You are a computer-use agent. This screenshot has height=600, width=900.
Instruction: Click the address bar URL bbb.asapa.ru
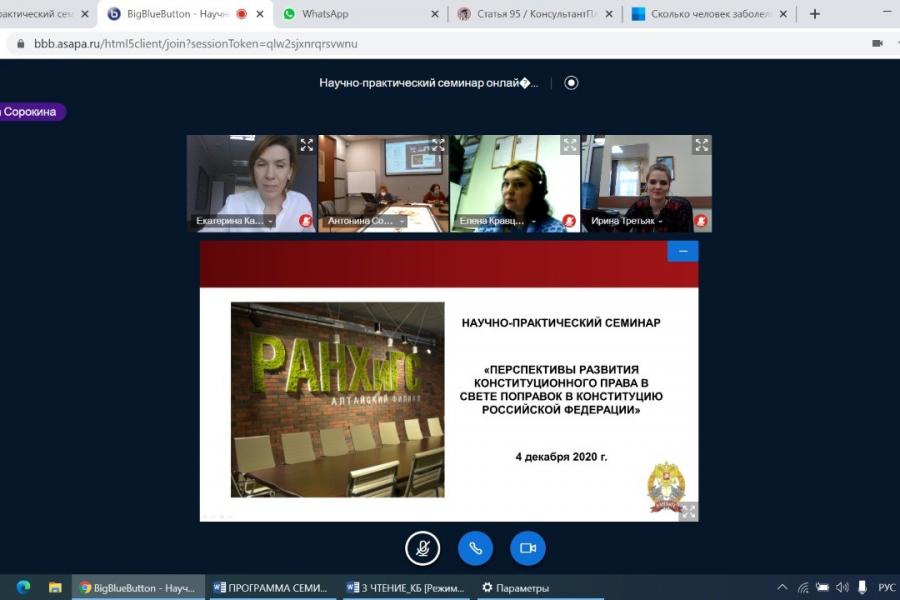coord(195,44)
